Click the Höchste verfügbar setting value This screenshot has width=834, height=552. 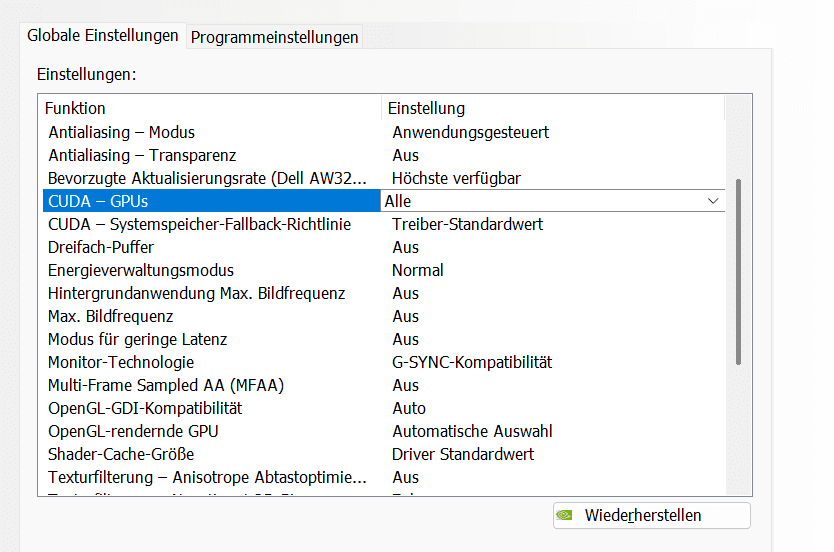456,178
